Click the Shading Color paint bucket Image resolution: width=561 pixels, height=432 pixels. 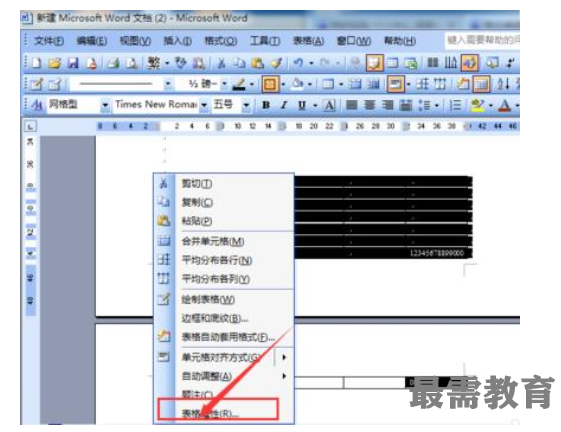point(297,84)
